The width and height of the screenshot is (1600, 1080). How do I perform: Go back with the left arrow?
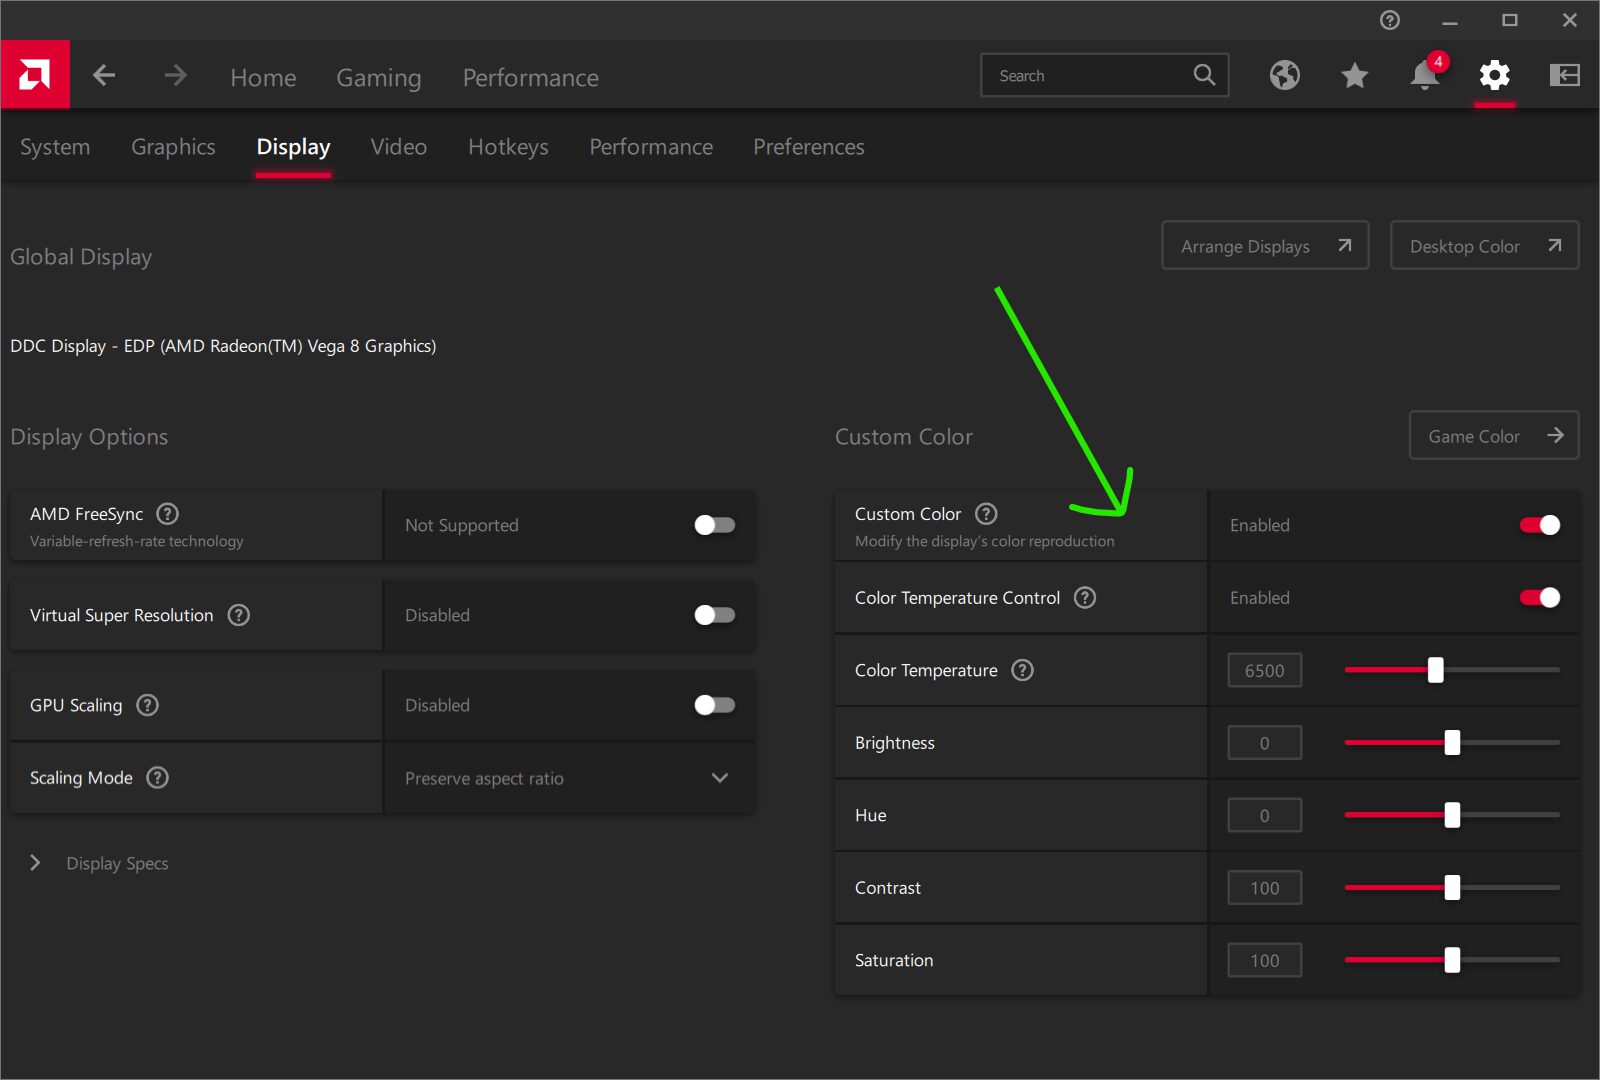tap(104, 75)
